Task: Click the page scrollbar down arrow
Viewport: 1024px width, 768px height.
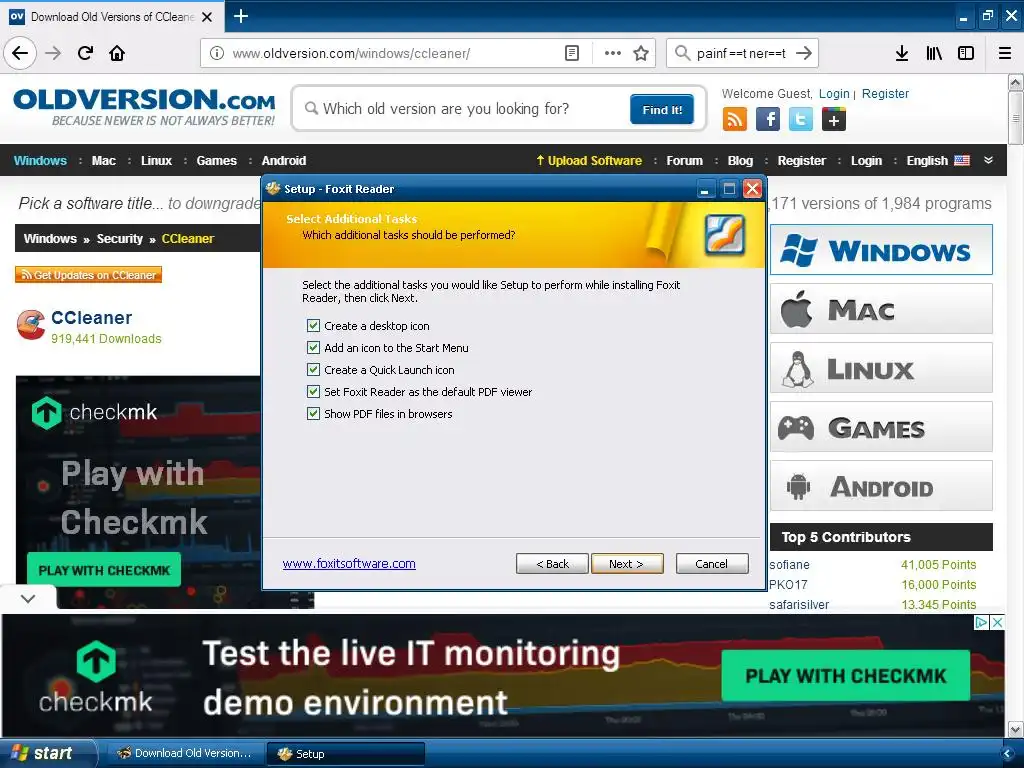Action: pos(1016,729)
